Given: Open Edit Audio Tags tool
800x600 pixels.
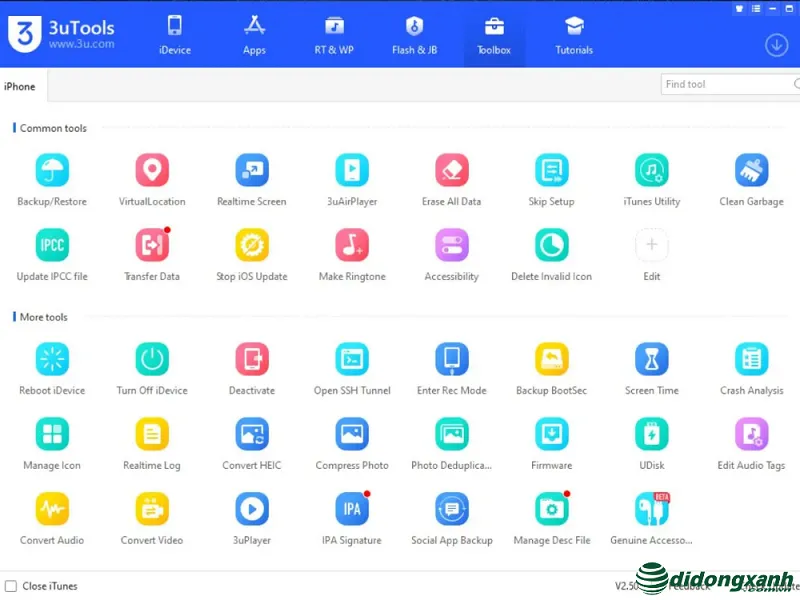Looking at the screenshot, I should (752, 434).
